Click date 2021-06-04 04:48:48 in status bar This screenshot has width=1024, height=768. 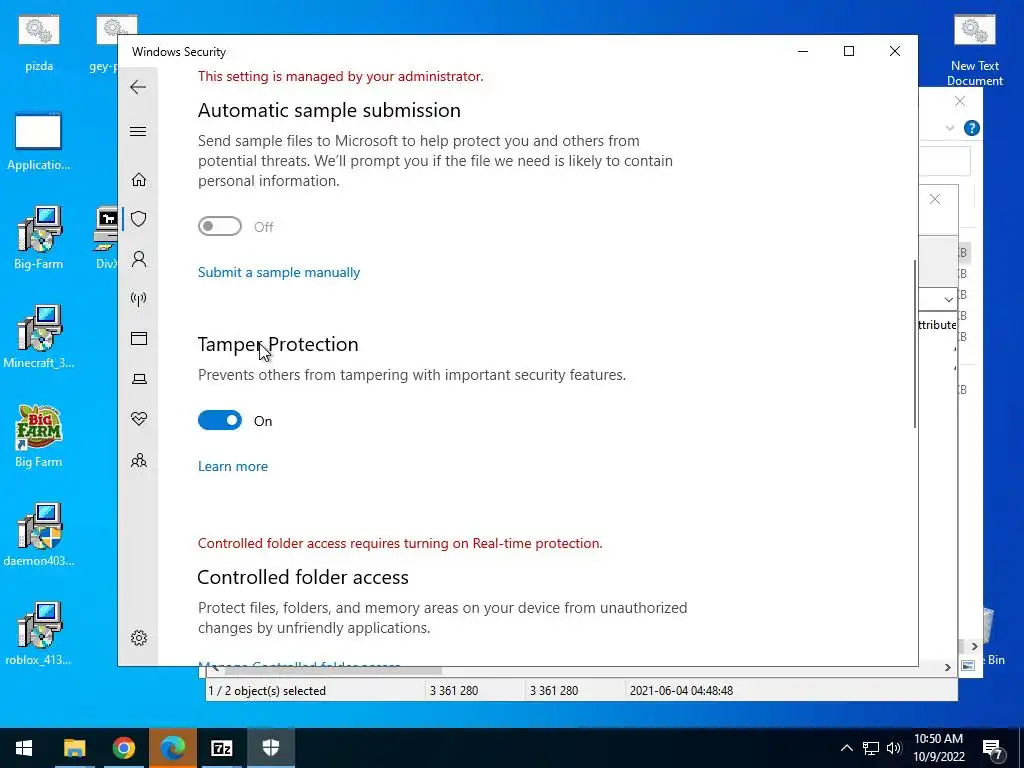(x=681, y=690)
